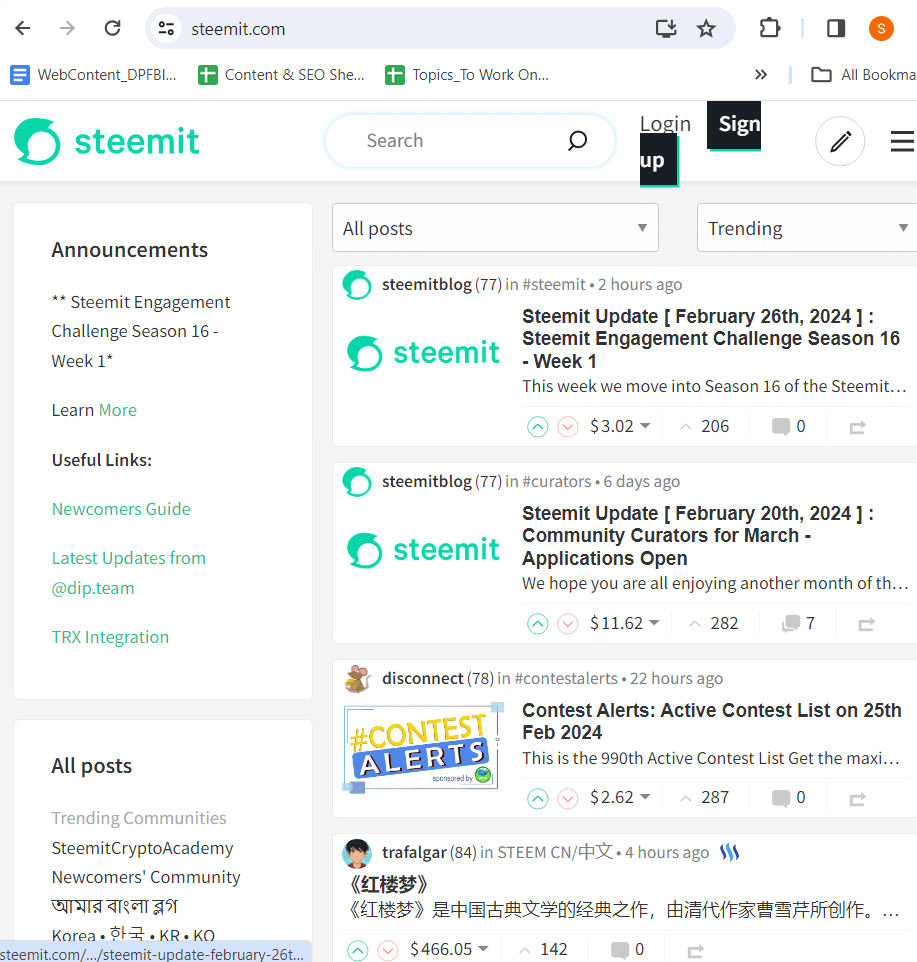The image size is (917, 962).
Task: Open the disconnect author profile
Action: (x=423, y=679)
